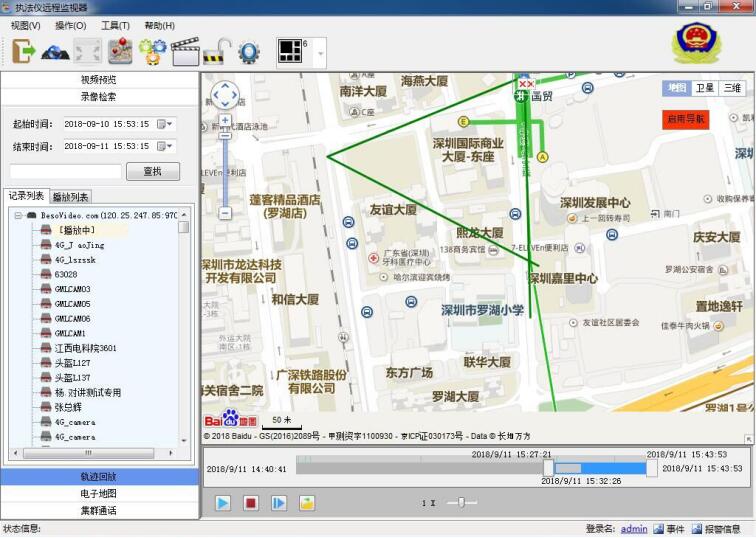Click the blue timeline progress bar
Image resolution: width=756 pixels, height=538 pixels.
tap(613, 468)
